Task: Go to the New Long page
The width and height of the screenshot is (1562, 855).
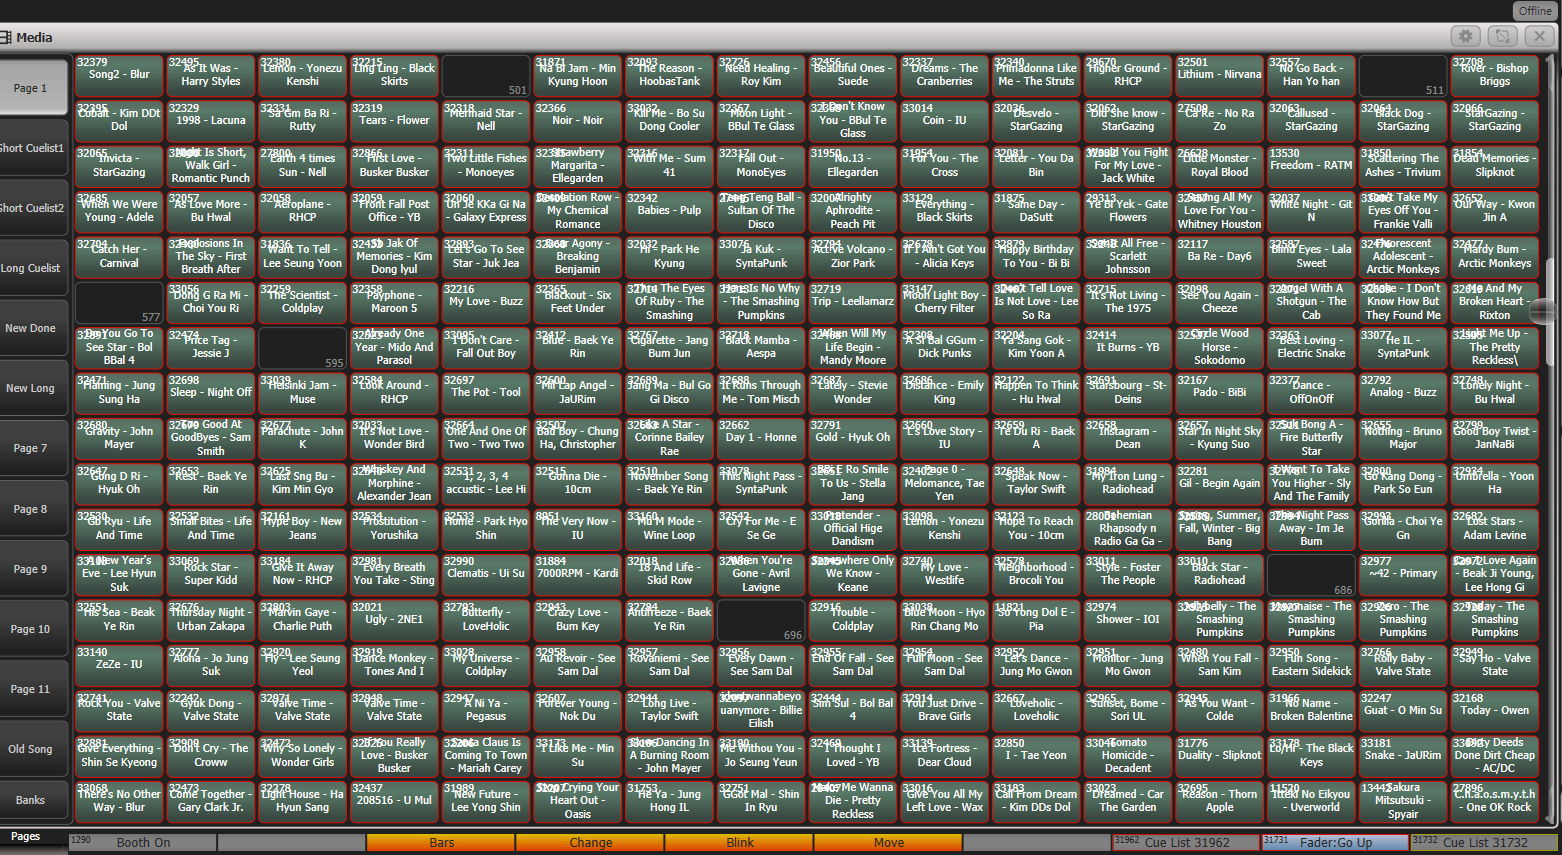Action: tap(32, 388)
